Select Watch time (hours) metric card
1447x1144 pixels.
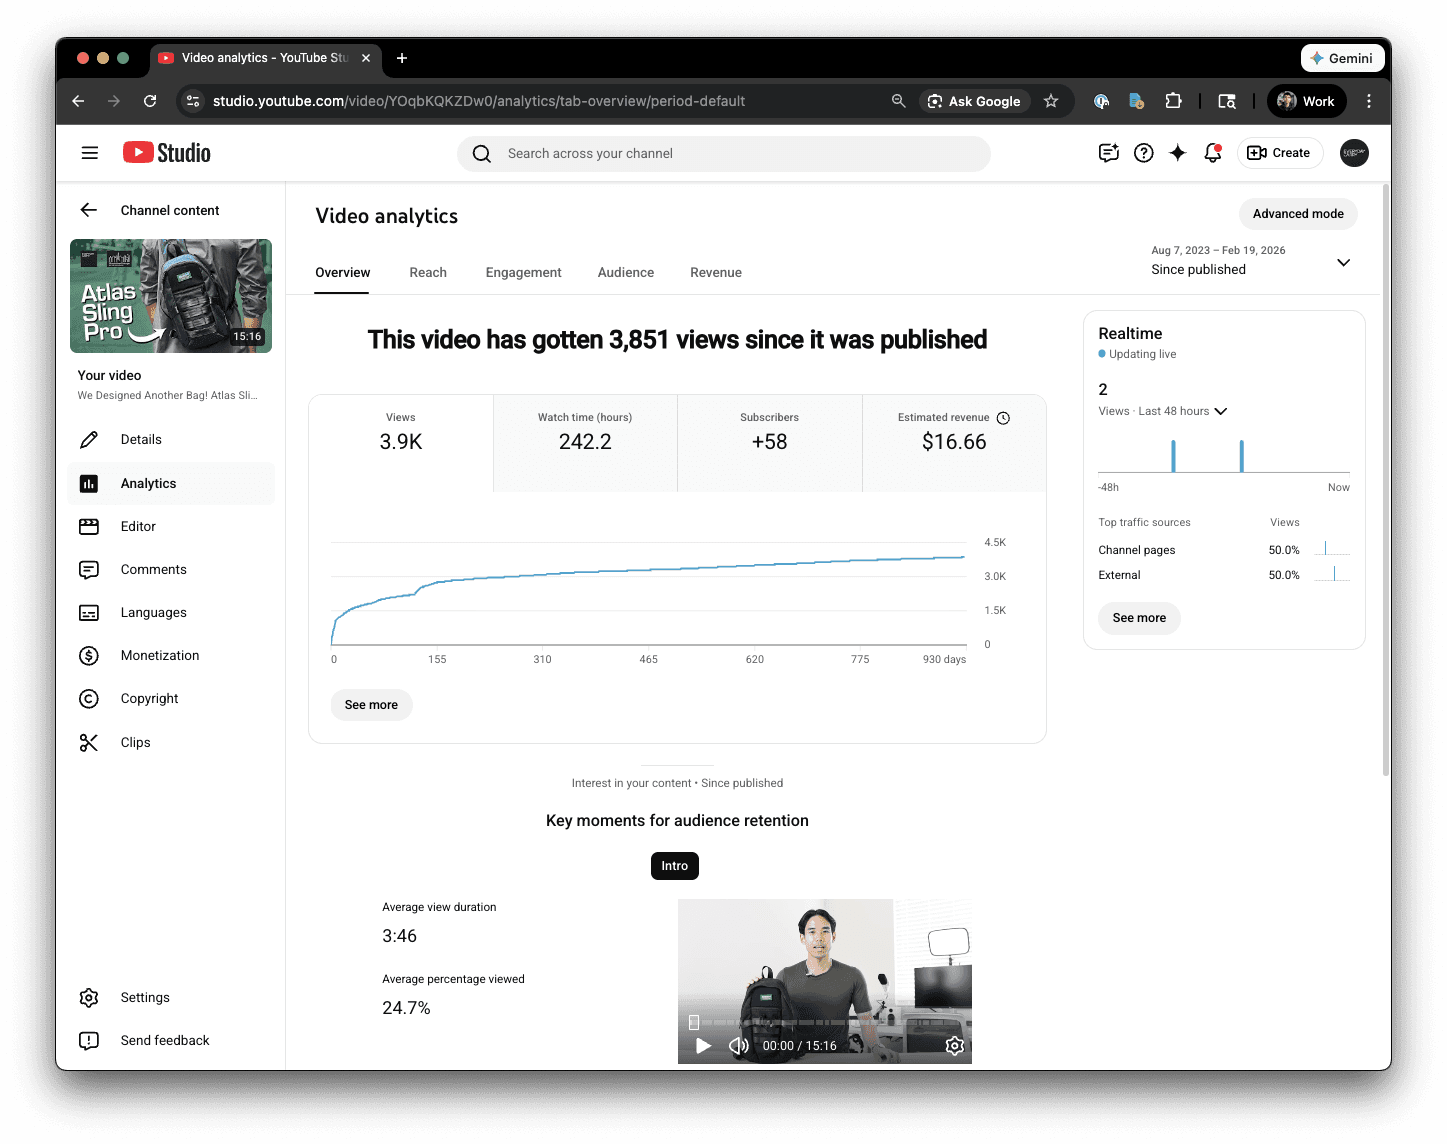click(585, 443)
